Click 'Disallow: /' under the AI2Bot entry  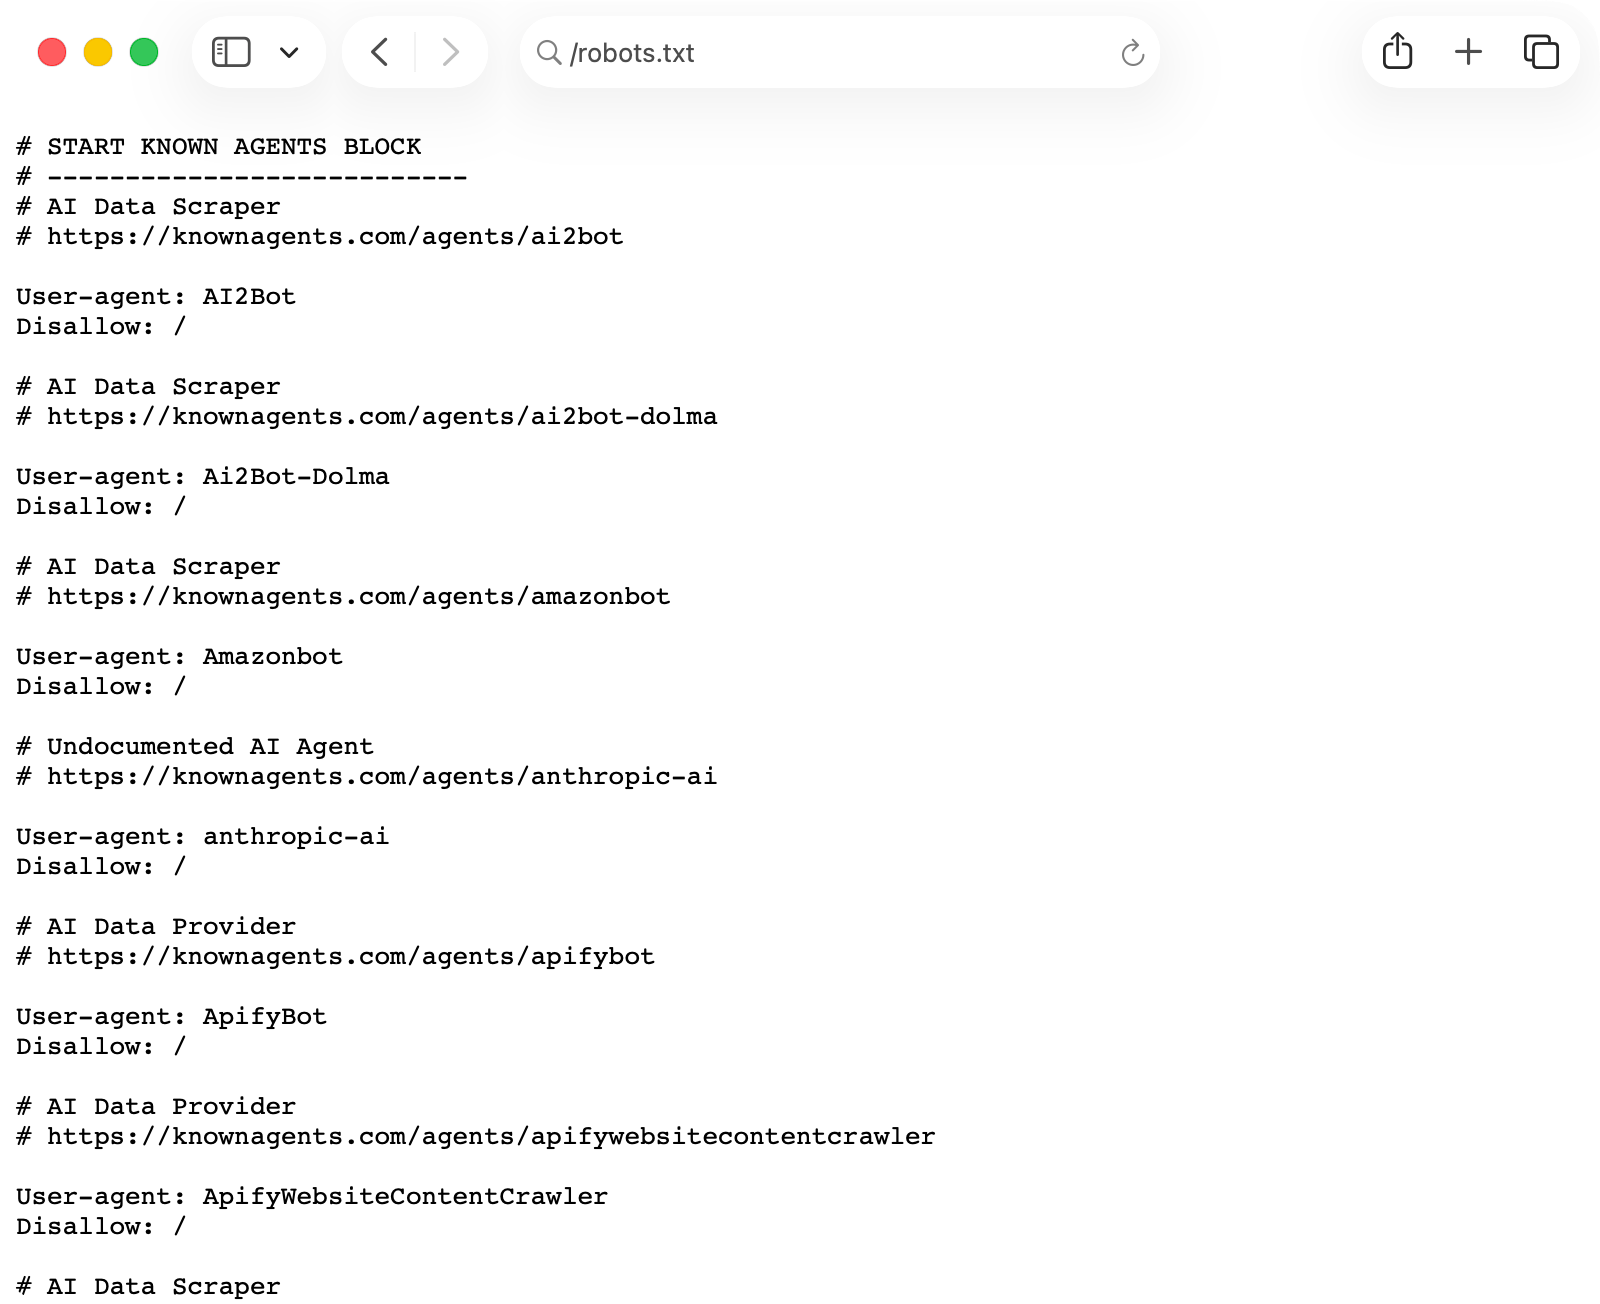point(101,327)
